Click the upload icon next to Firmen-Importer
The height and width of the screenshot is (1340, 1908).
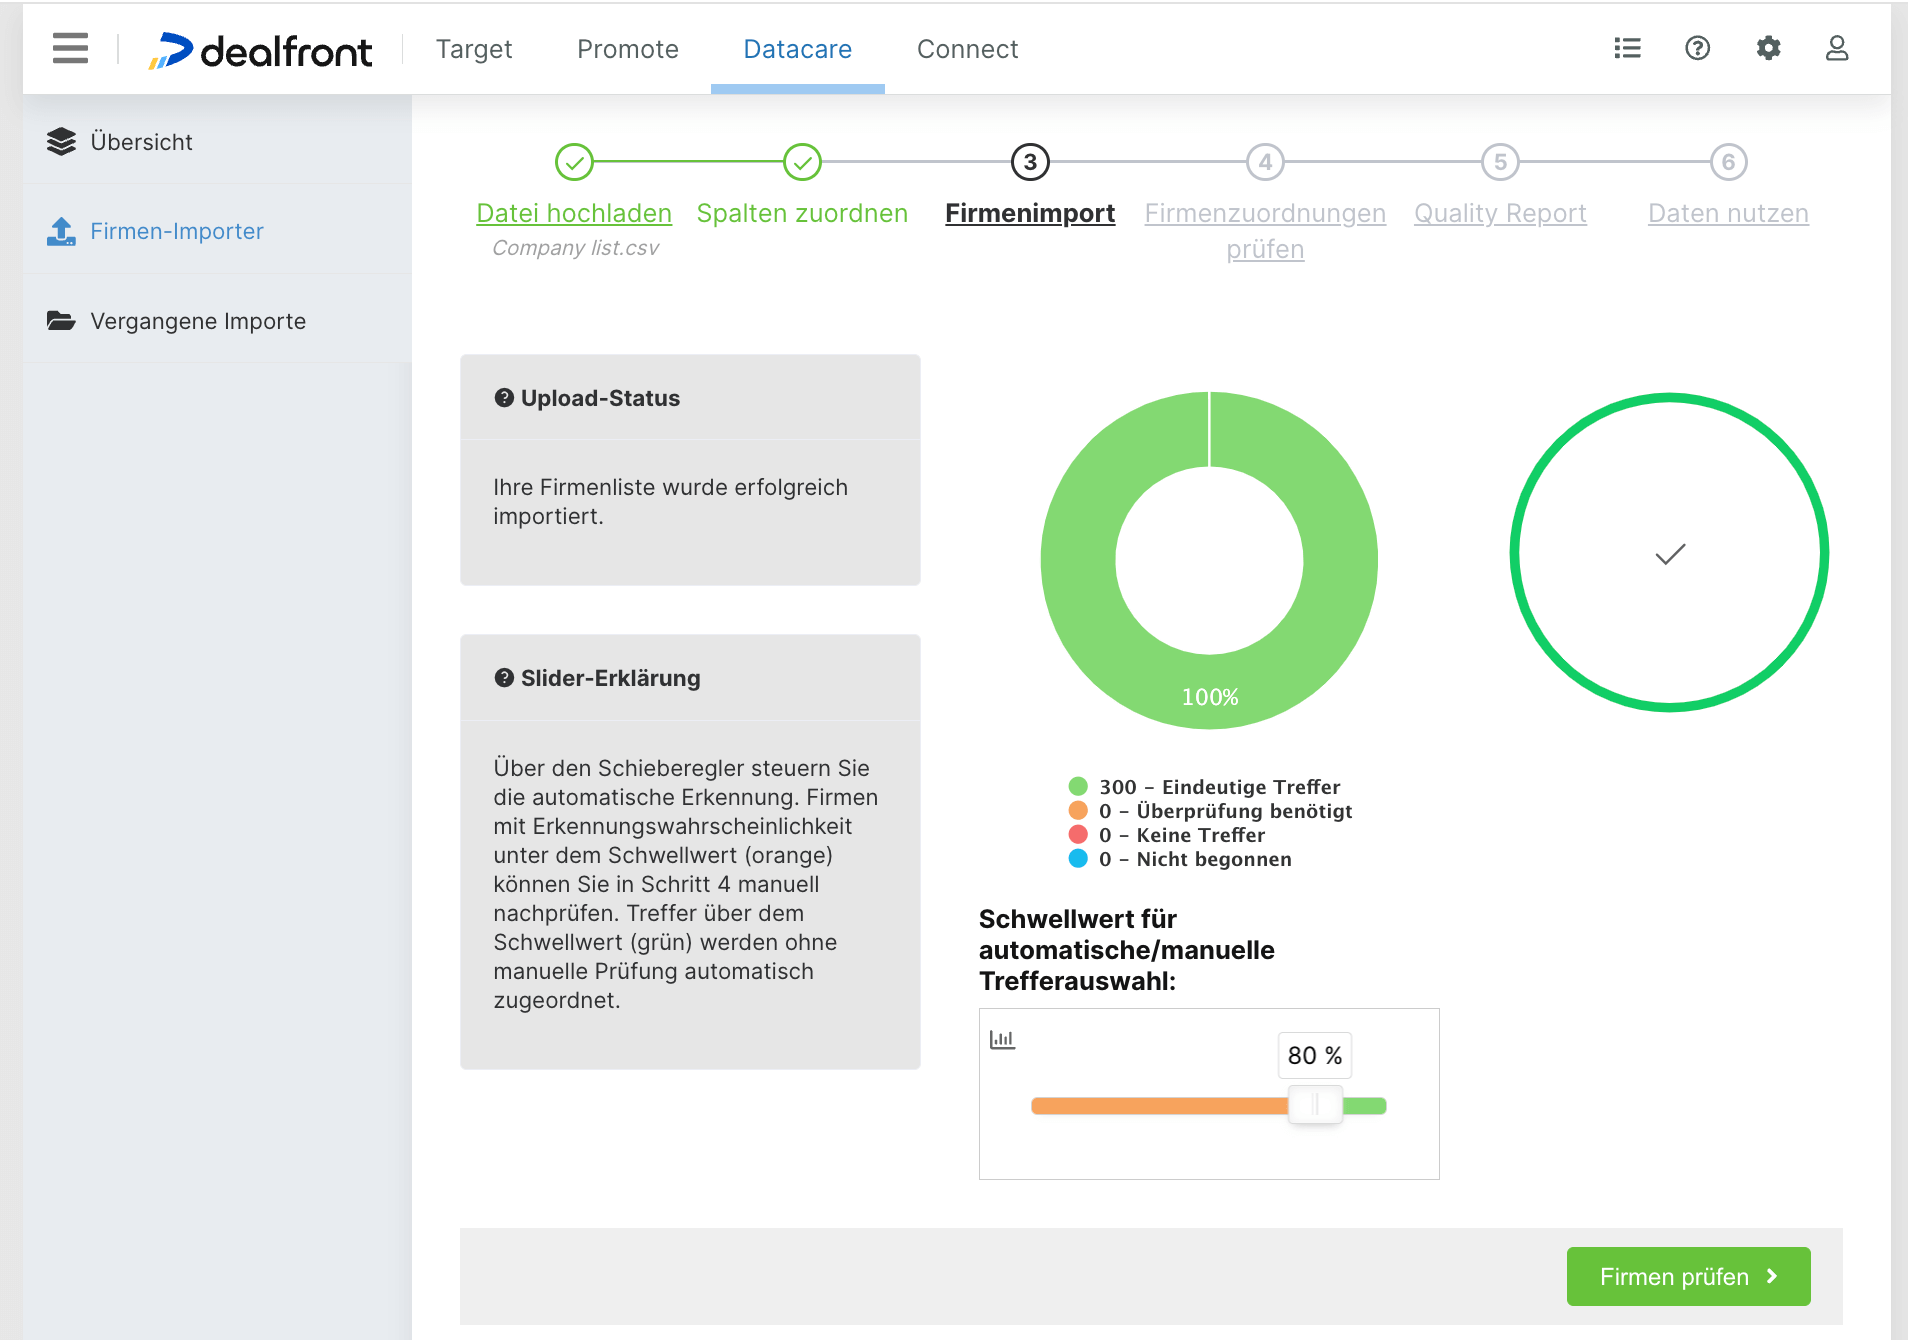pyautogui.click(x=60, y=230)
